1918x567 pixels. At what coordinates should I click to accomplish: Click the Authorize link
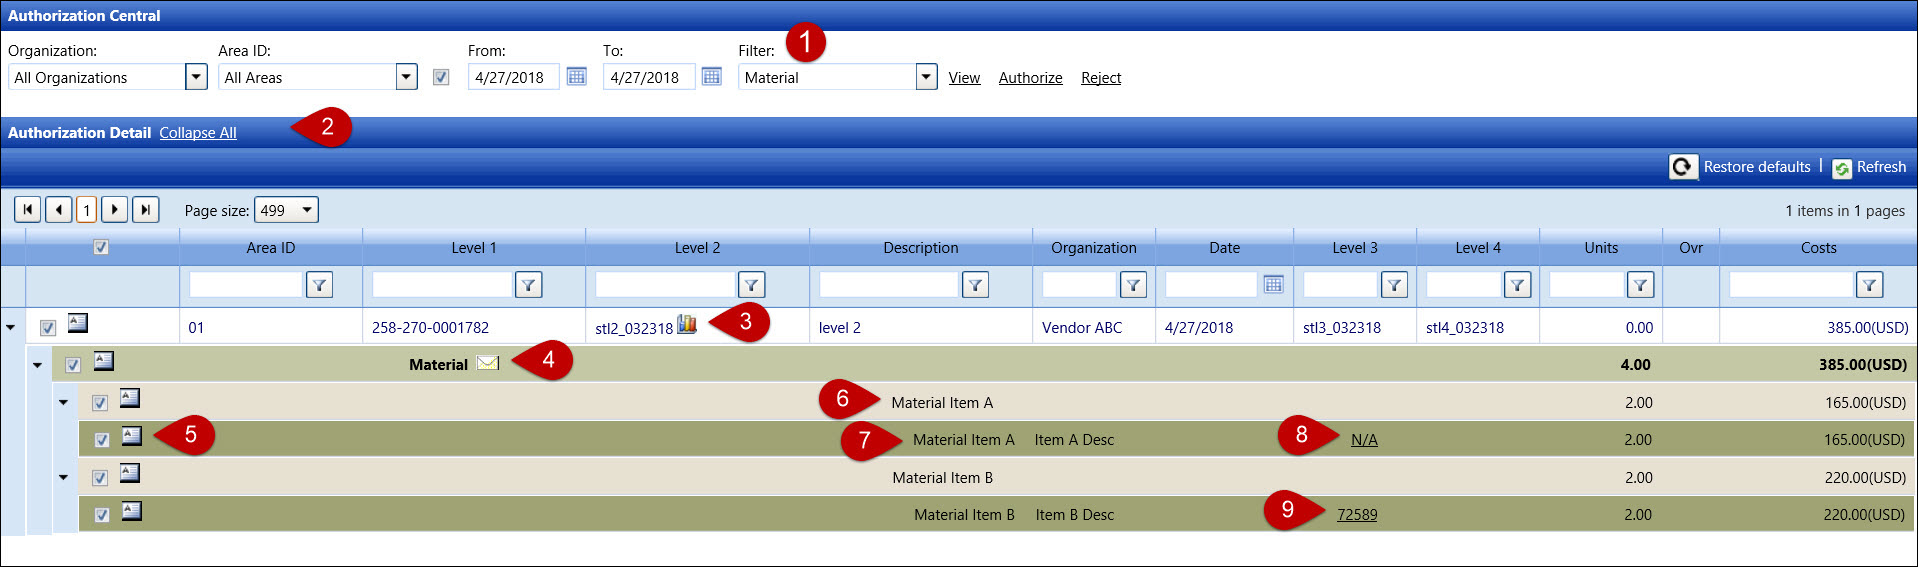coord(1030,78)
